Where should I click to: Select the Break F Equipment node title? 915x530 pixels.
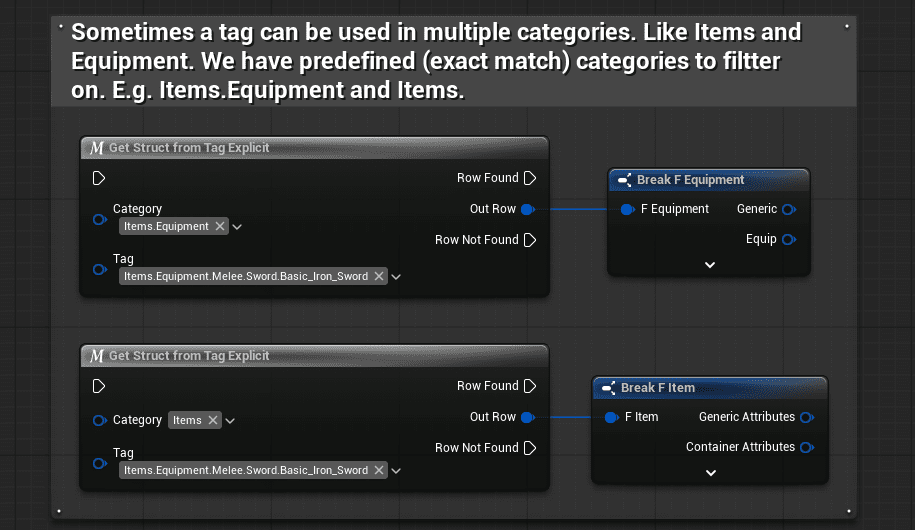tap(690, 180)
